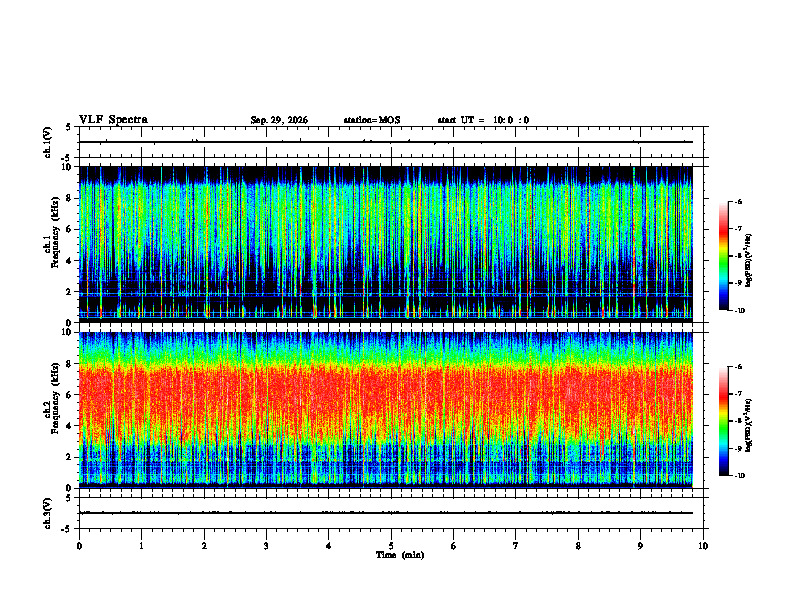Viewport: 792px width, 612px height.
Task: Click the Time (min) axis label
Action: tap(400, 555)
